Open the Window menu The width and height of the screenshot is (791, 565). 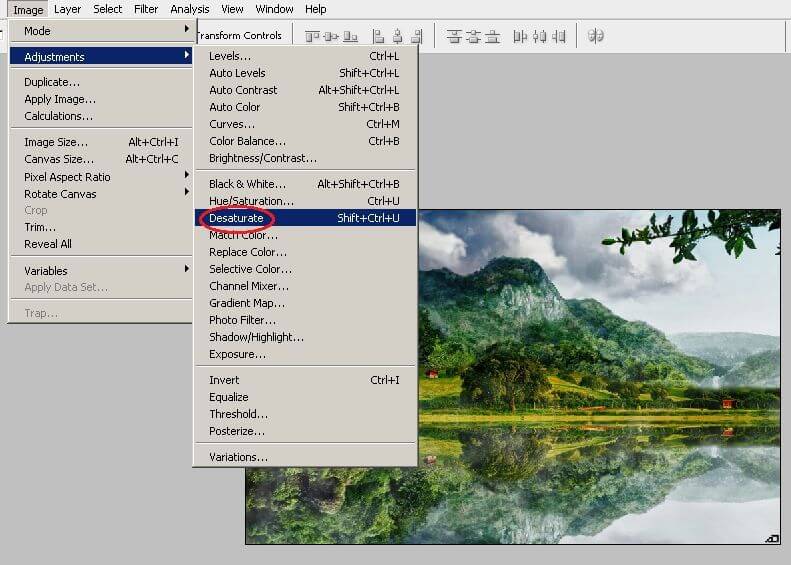click(x=274, y=9)
